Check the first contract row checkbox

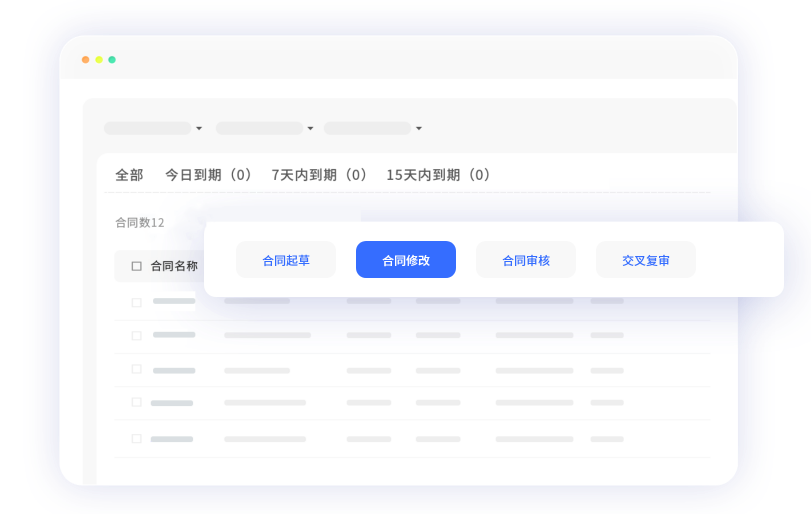[x=137, y=301]
